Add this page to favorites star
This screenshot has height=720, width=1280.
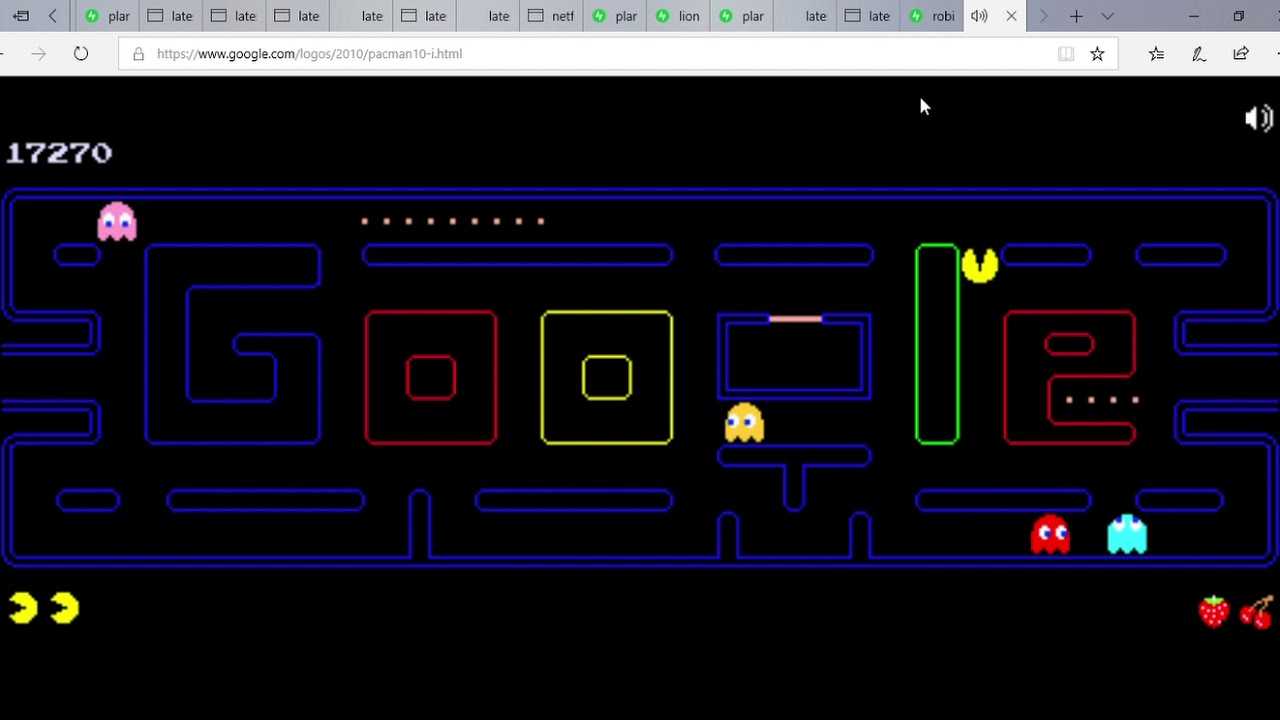coord(1097,54)
